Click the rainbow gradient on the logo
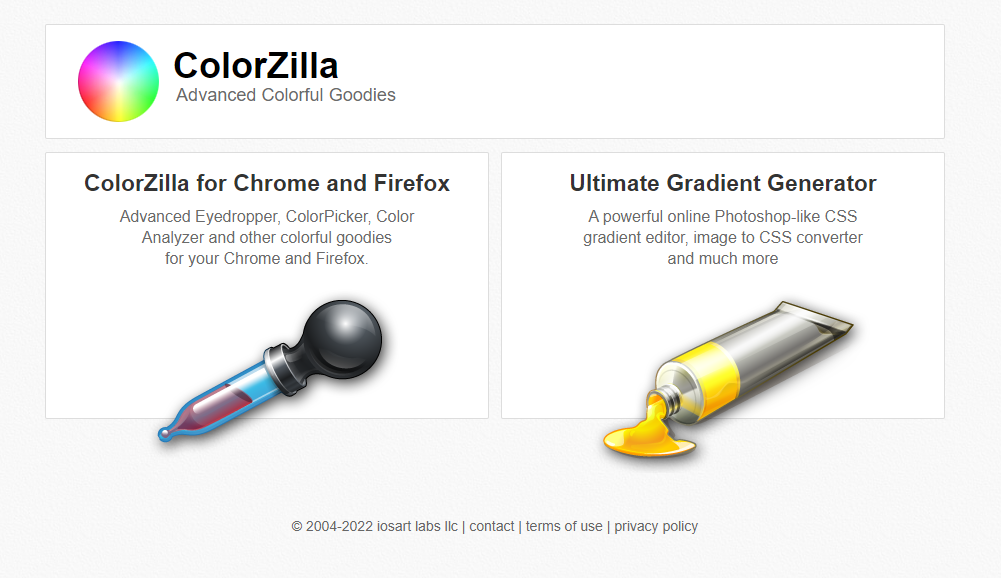The image size is (1001, 578). (x=118, y=81)
